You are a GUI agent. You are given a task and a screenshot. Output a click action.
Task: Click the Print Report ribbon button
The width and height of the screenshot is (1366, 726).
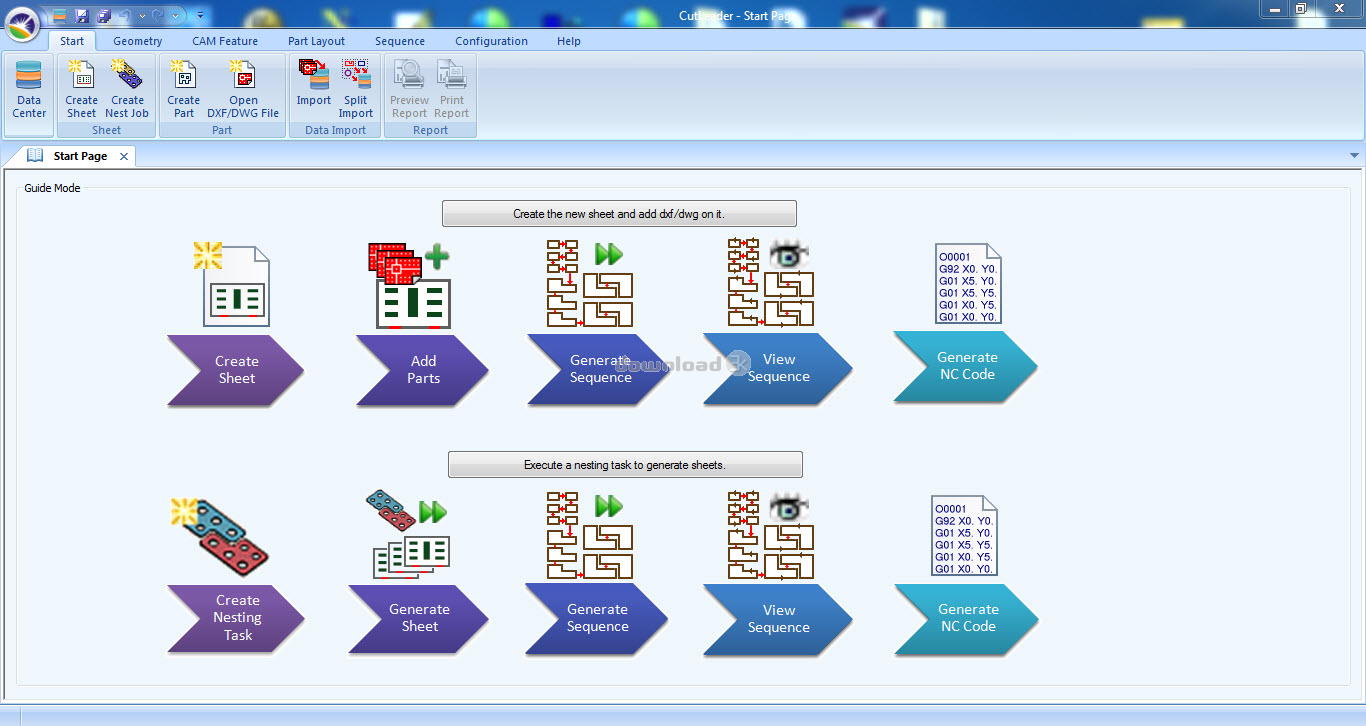tap(452, 90)
